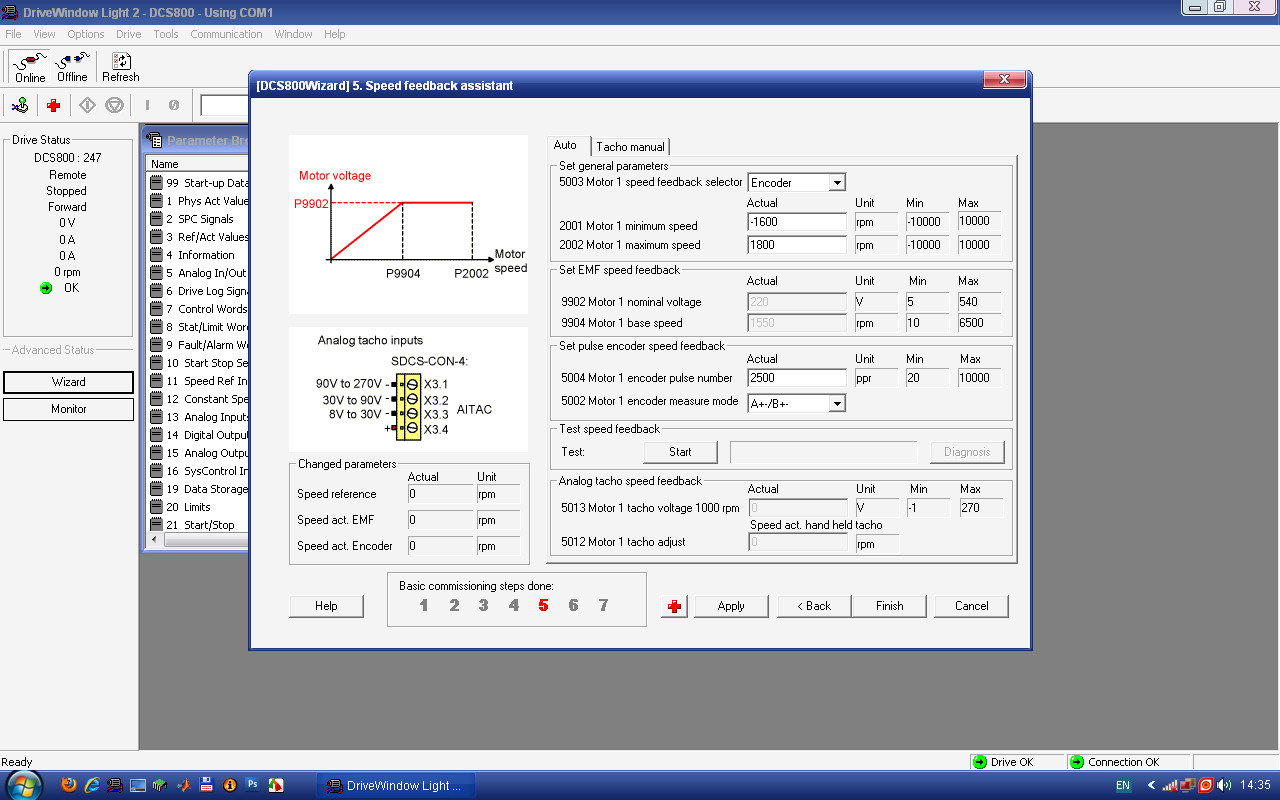1280x800 pixels.
Task: Click the Apply button
Action: click(731, 606)
